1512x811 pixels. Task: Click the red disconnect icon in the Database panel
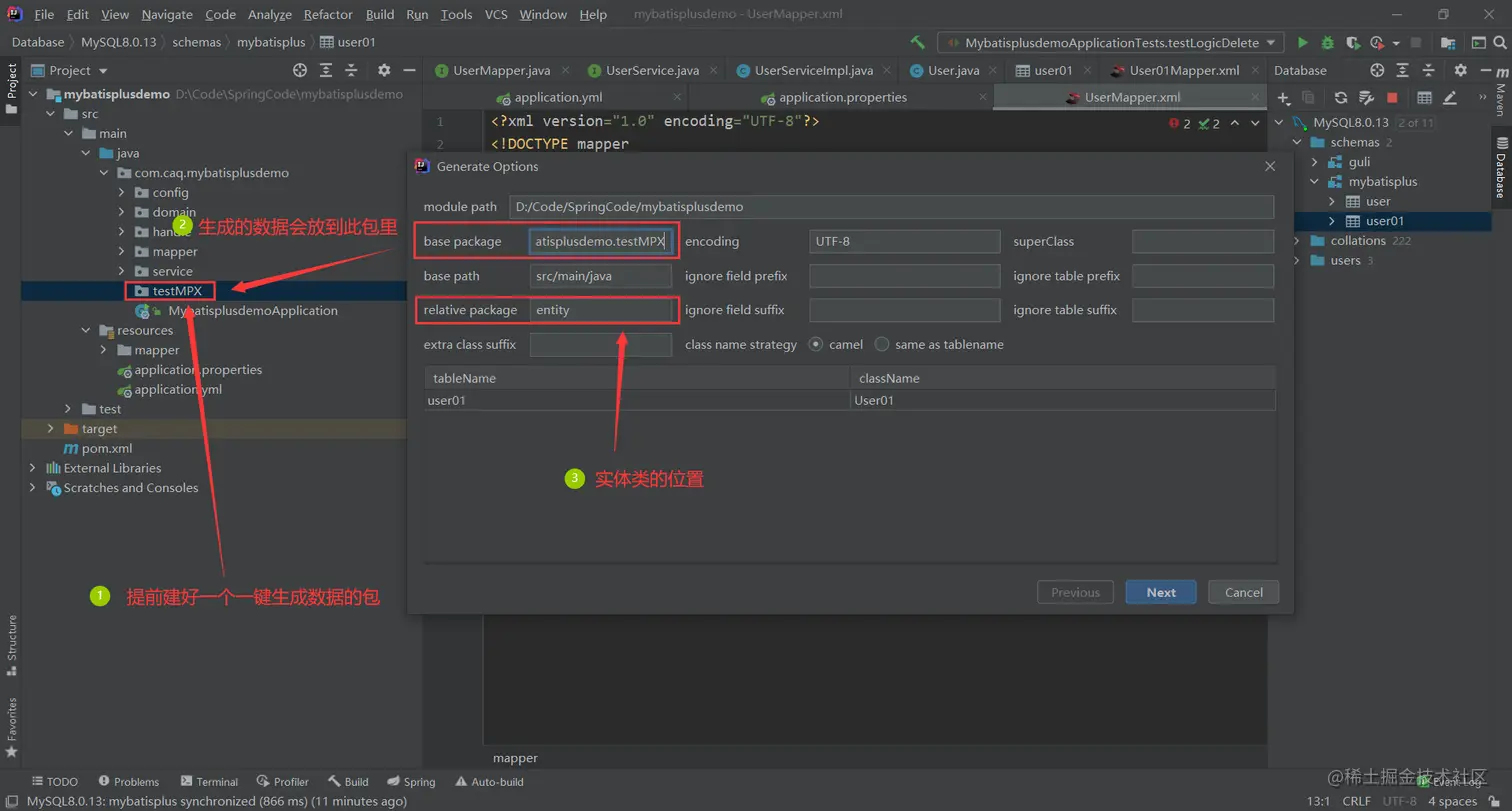(x=1392, y=97)
